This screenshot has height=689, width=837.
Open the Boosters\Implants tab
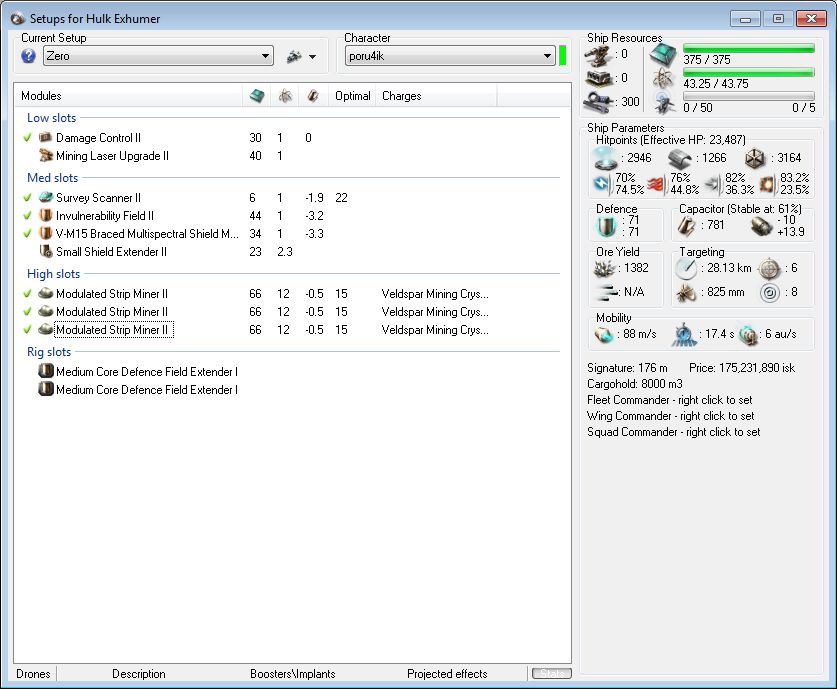(292, 674)
